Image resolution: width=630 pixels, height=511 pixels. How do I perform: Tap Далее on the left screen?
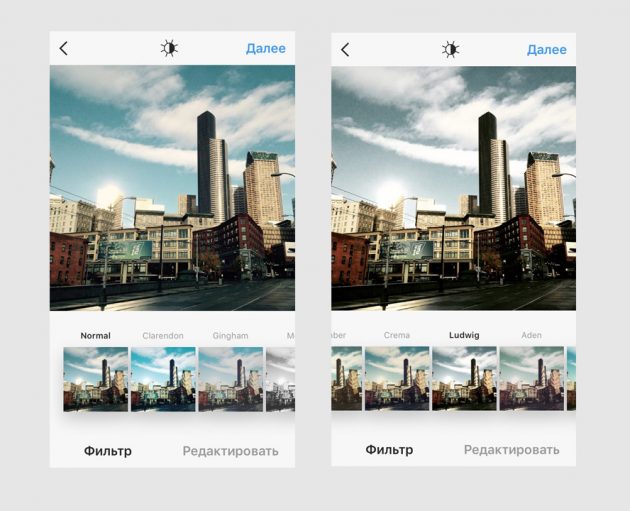(x=266, y=49)
